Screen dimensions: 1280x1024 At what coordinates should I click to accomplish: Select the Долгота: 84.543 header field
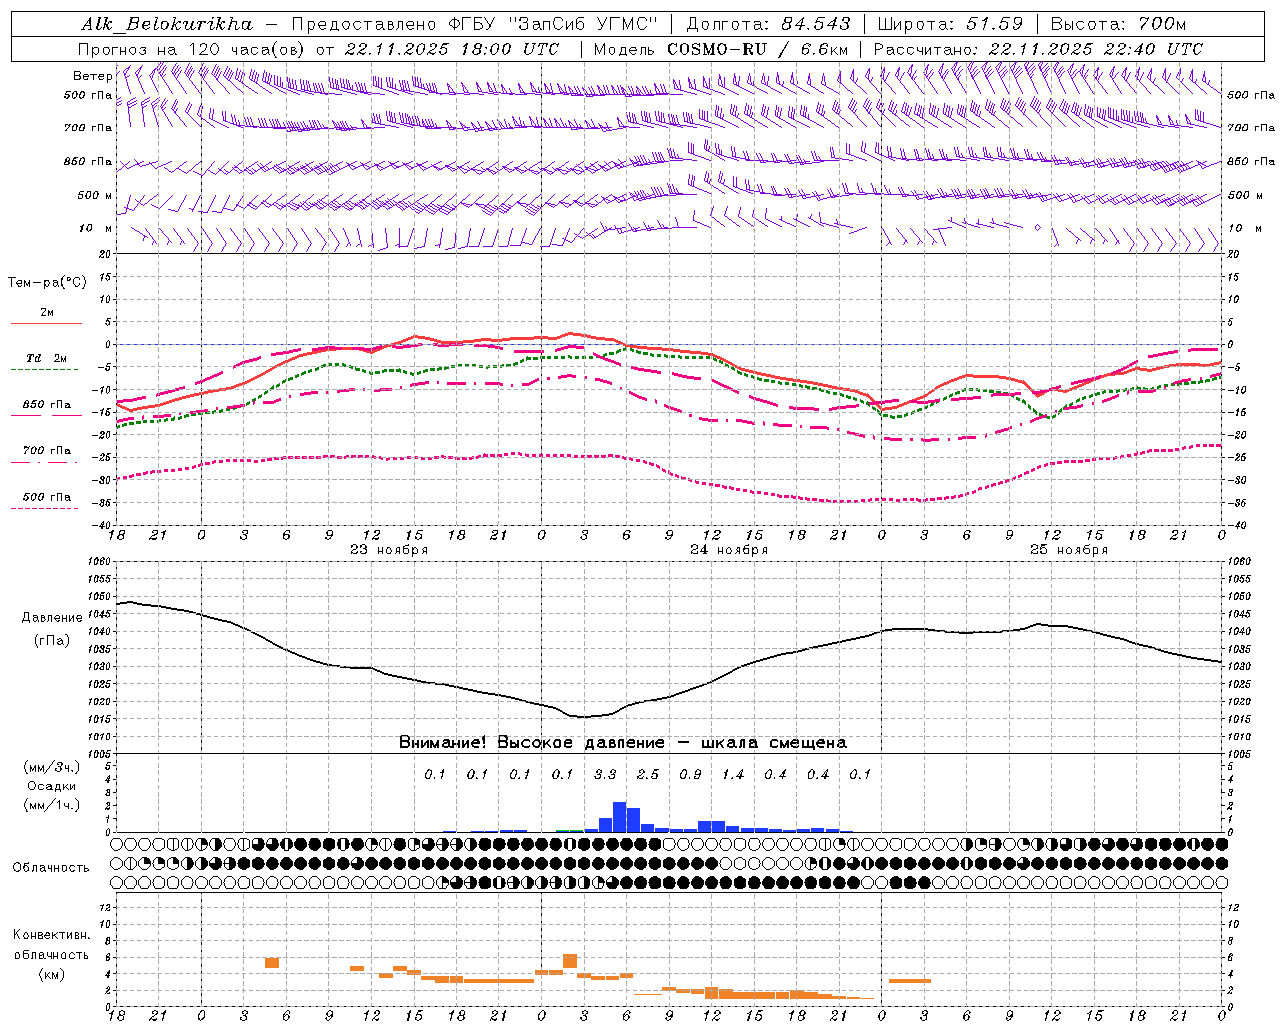click(x=769, y=24)
